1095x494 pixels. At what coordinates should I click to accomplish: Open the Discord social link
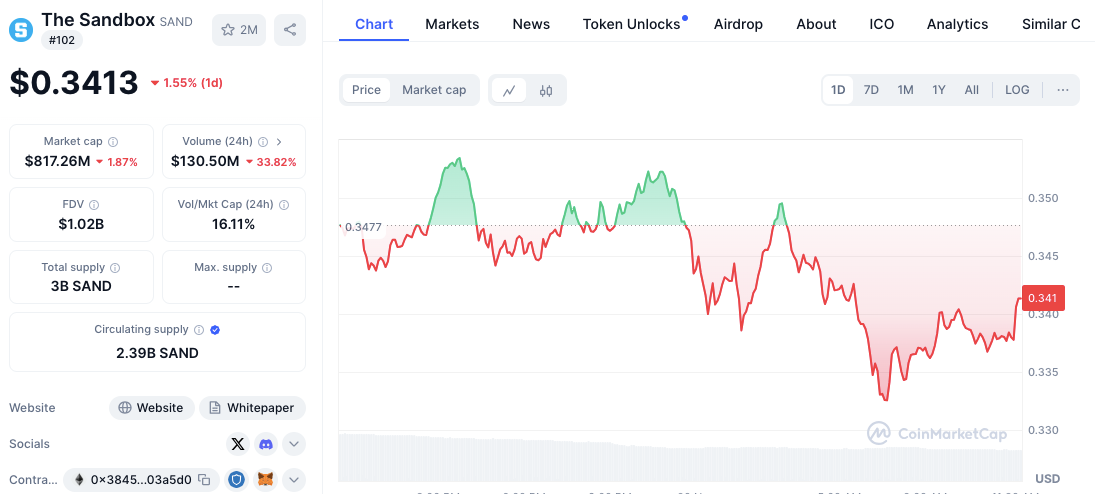click(266, 444)
